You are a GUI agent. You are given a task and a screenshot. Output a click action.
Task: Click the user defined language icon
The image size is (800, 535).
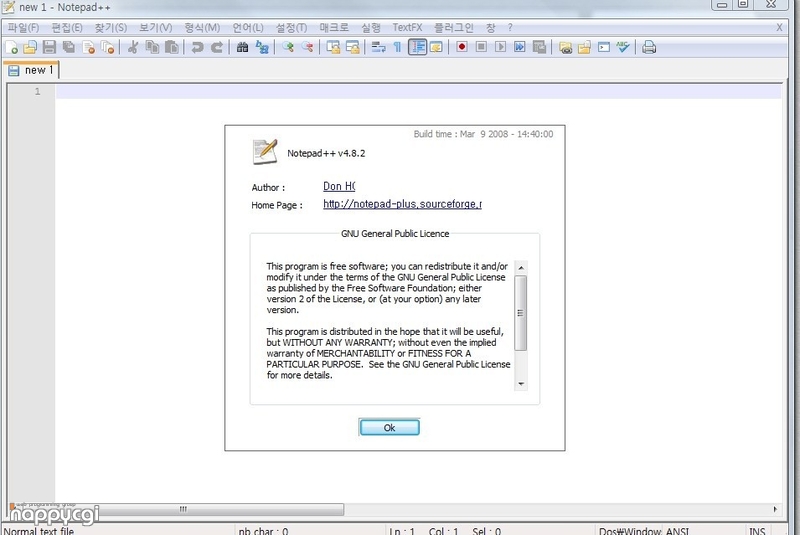pyautogui.click(x=436, y=47)
